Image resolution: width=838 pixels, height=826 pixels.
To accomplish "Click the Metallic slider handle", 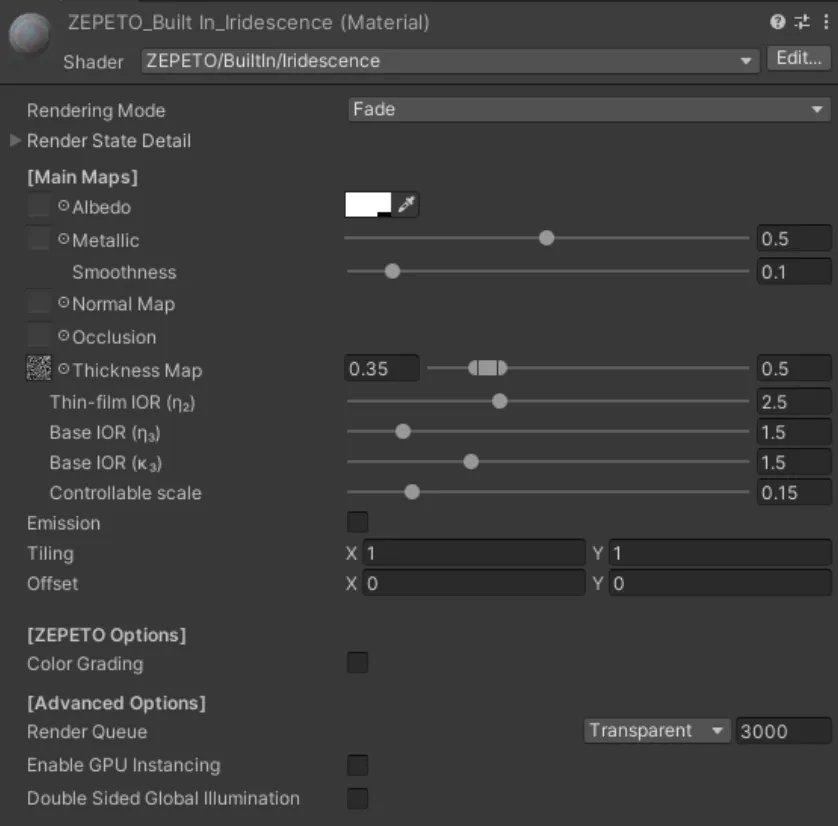I will click(546, 238).
